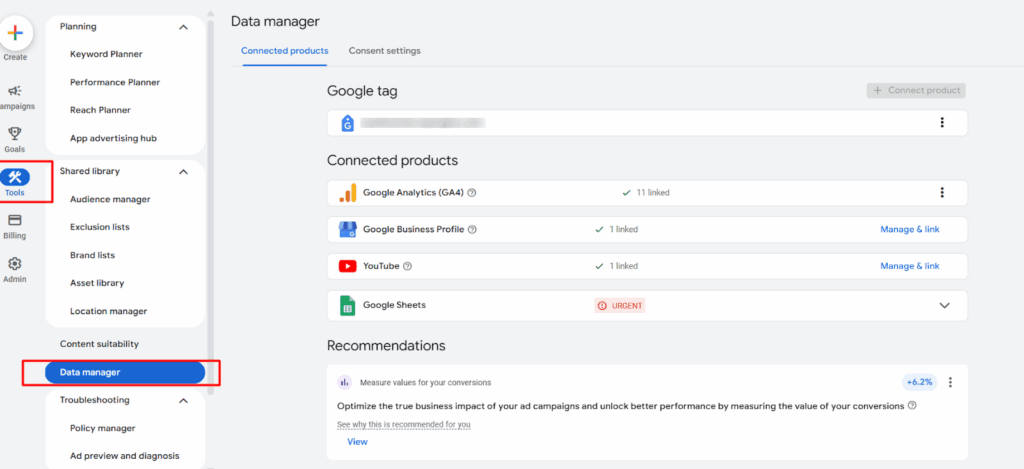Open the Campaigns megaphone icon
Viewport: 1024px width, 469px height.
click(x=15, y=91)
